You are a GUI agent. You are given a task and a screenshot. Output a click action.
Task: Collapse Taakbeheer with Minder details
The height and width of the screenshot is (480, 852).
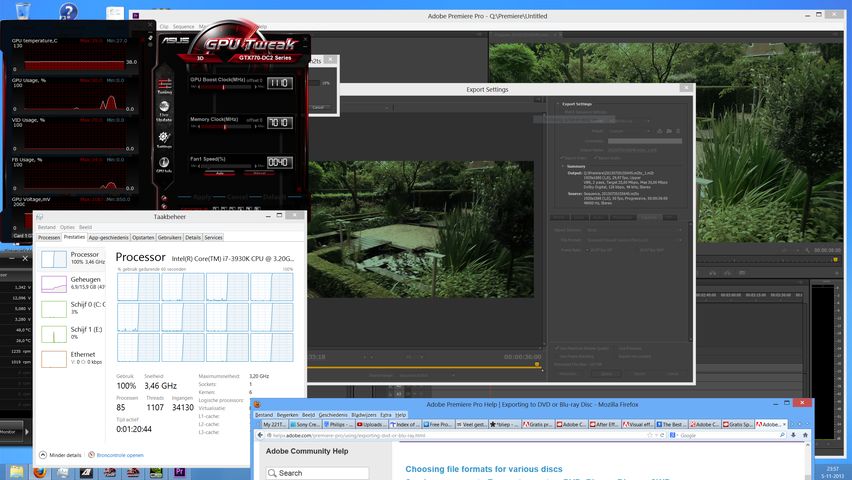coord(60,455)
